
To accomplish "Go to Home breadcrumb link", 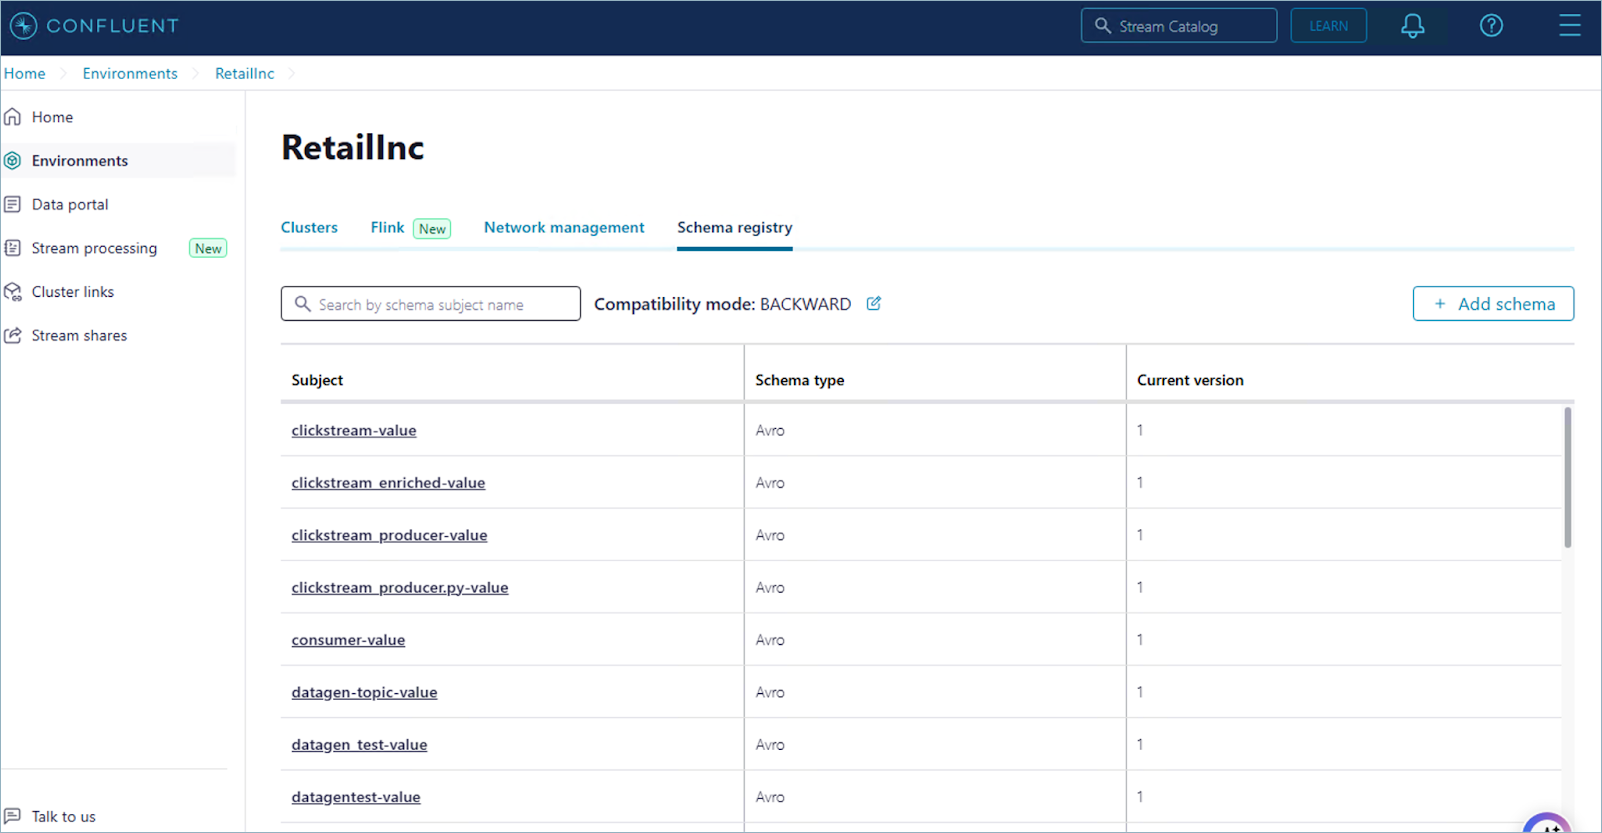I will (x=25, y=73).
